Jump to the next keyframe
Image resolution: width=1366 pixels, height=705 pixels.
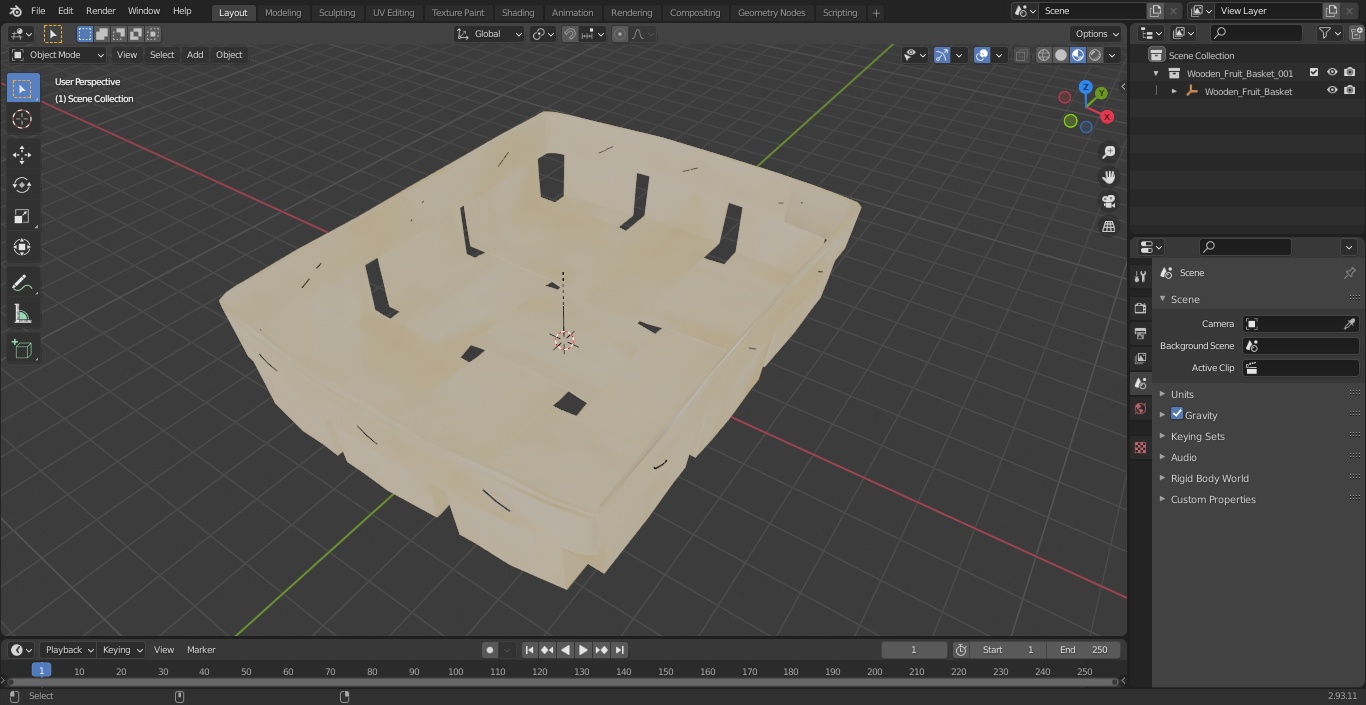[602, 650]
